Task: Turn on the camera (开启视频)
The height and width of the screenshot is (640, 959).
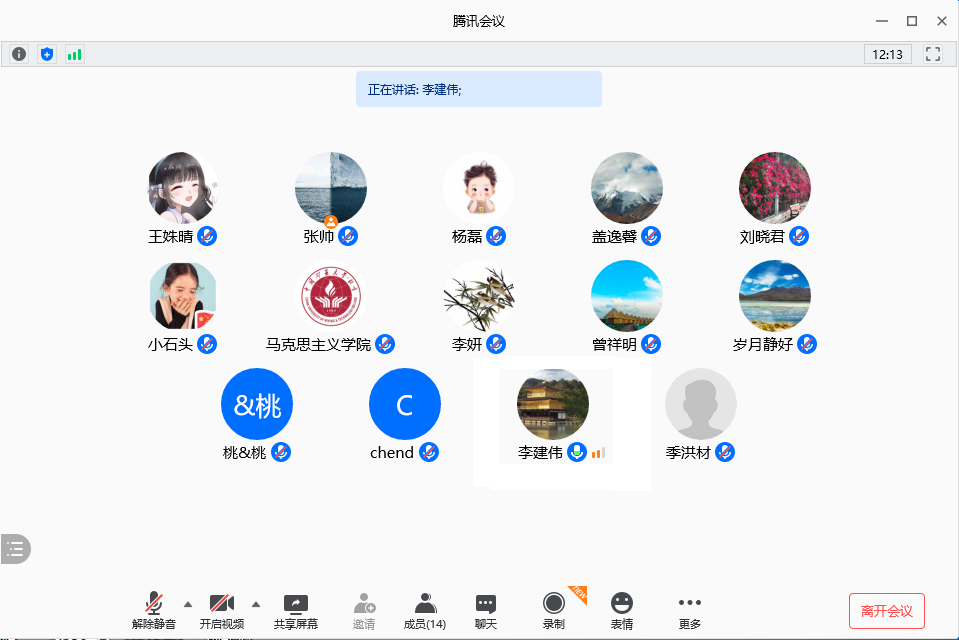Action: pyautogui.click(x=221, y=610)
